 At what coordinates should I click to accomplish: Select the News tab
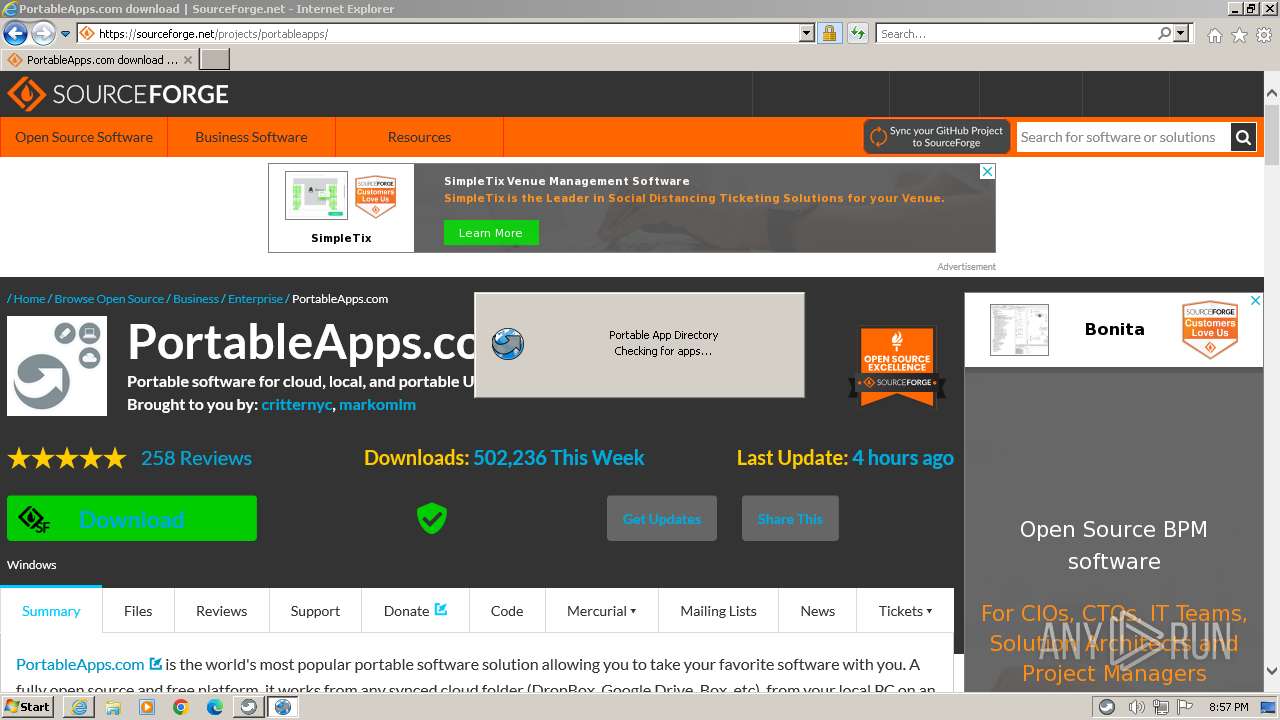[817, 611]
